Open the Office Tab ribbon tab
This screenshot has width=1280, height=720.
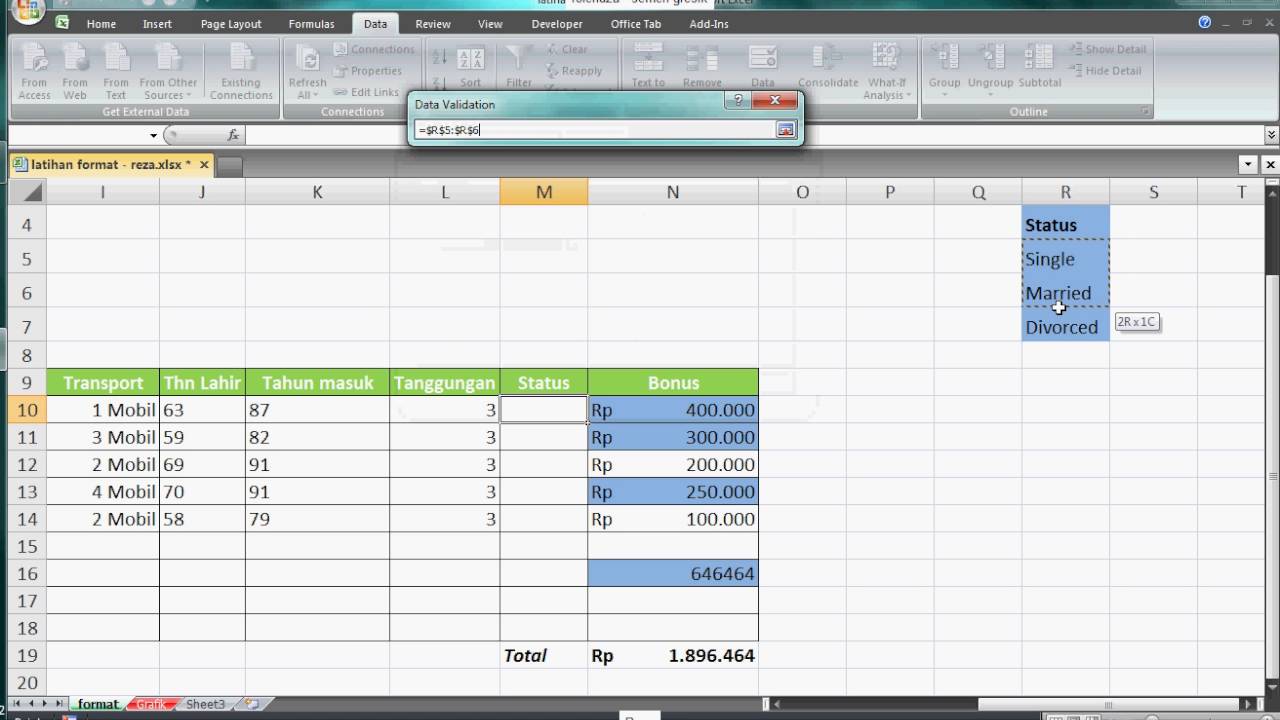point(636,24)
